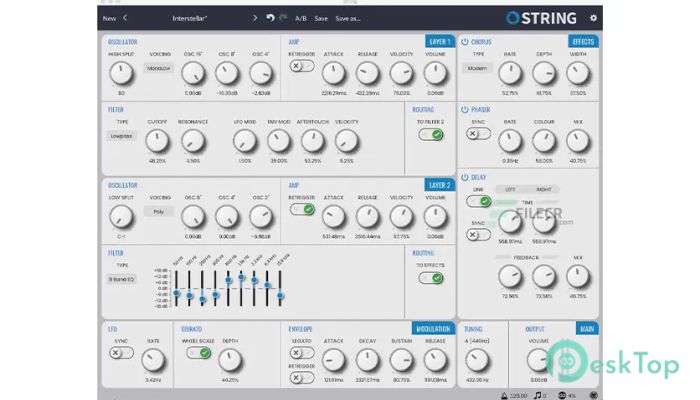Click the Layer 2 Low Split knob
700x400 pixels.
pos(121,217)
